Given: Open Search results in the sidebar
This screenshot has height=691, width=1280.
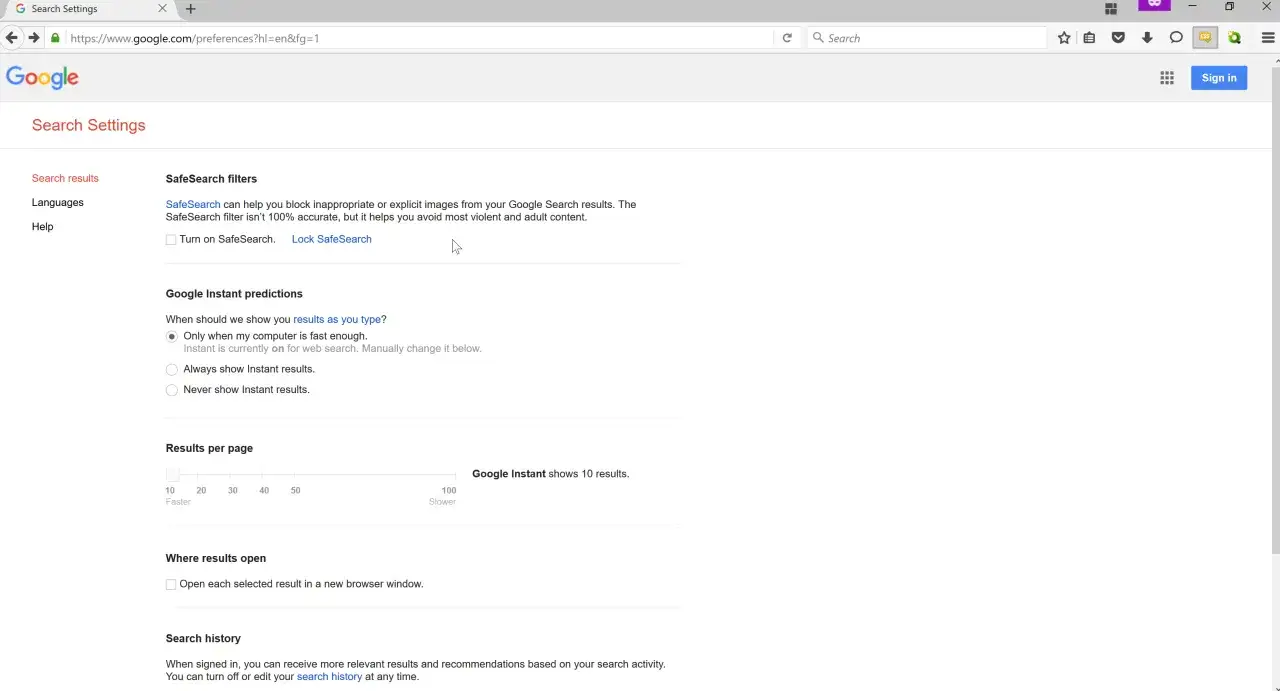Looking at the screenshot, I should 65,178.
